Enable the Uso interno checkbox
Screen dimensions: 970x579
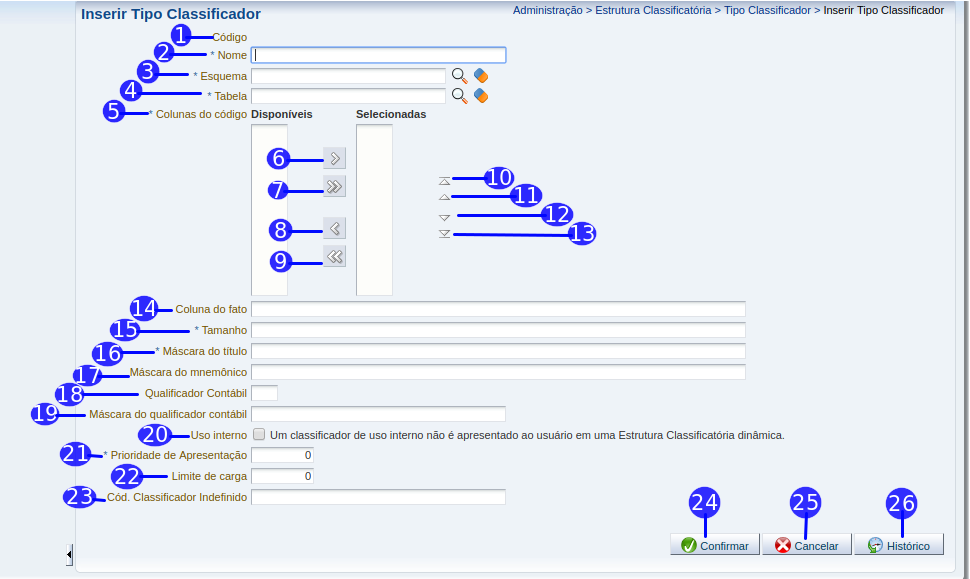[x=259, y=435]
